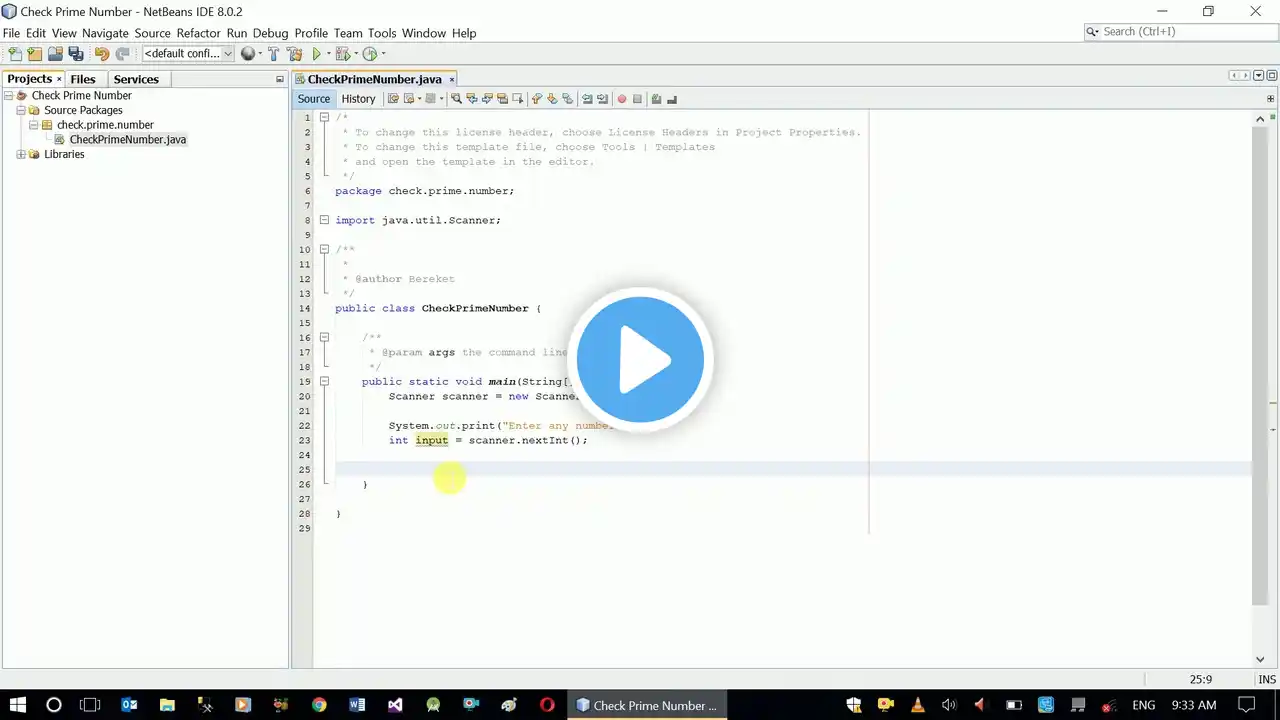1280x720 pixels.
Task: Click the Debug Project toolbar icon
Action: (x=343, y=54)
